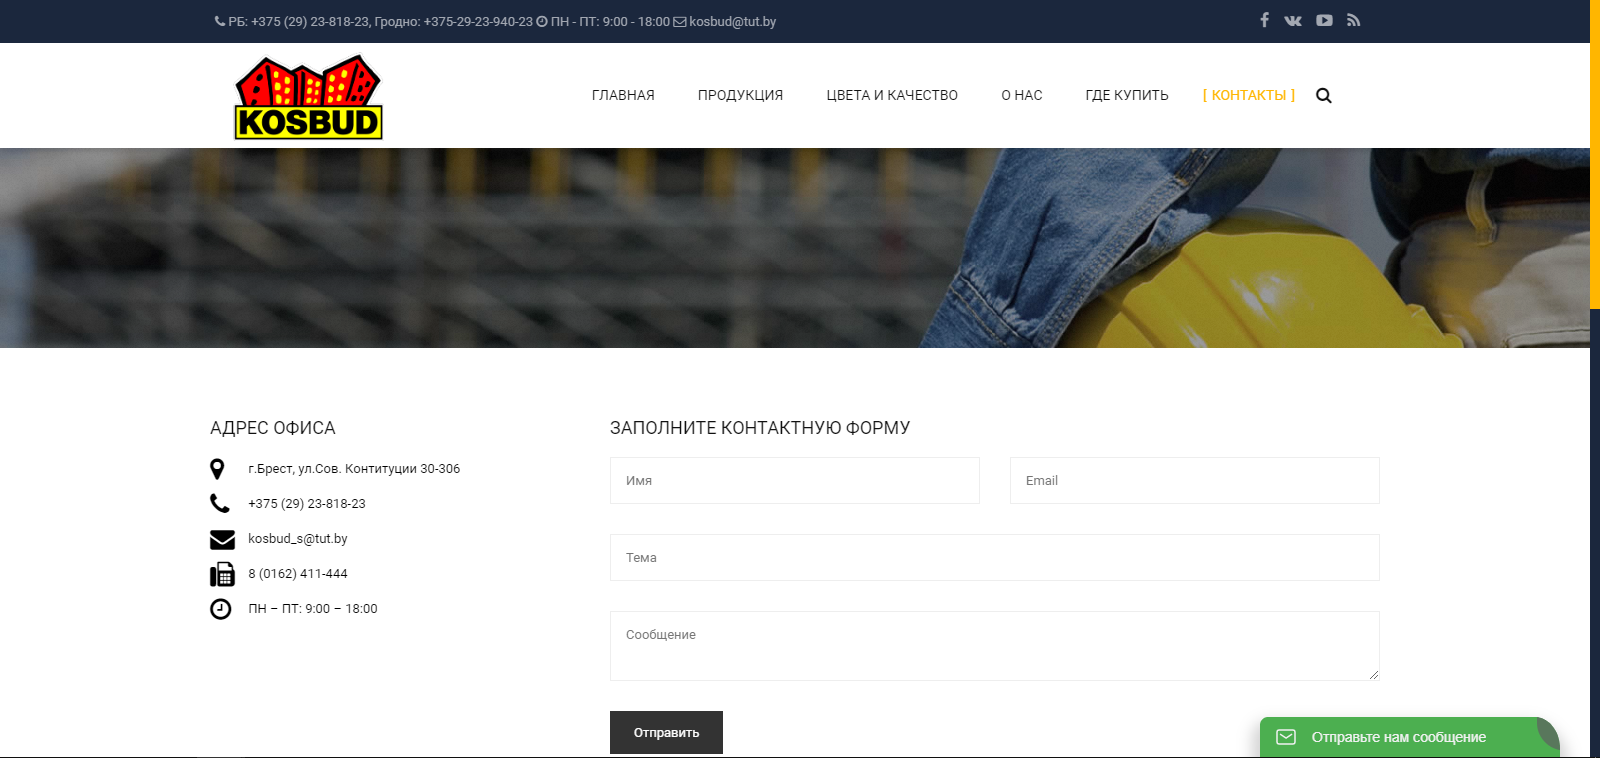Click the envelope icon in green chat widget
The height and width of the screenshot is (758, 1600).
point(1286,737)
